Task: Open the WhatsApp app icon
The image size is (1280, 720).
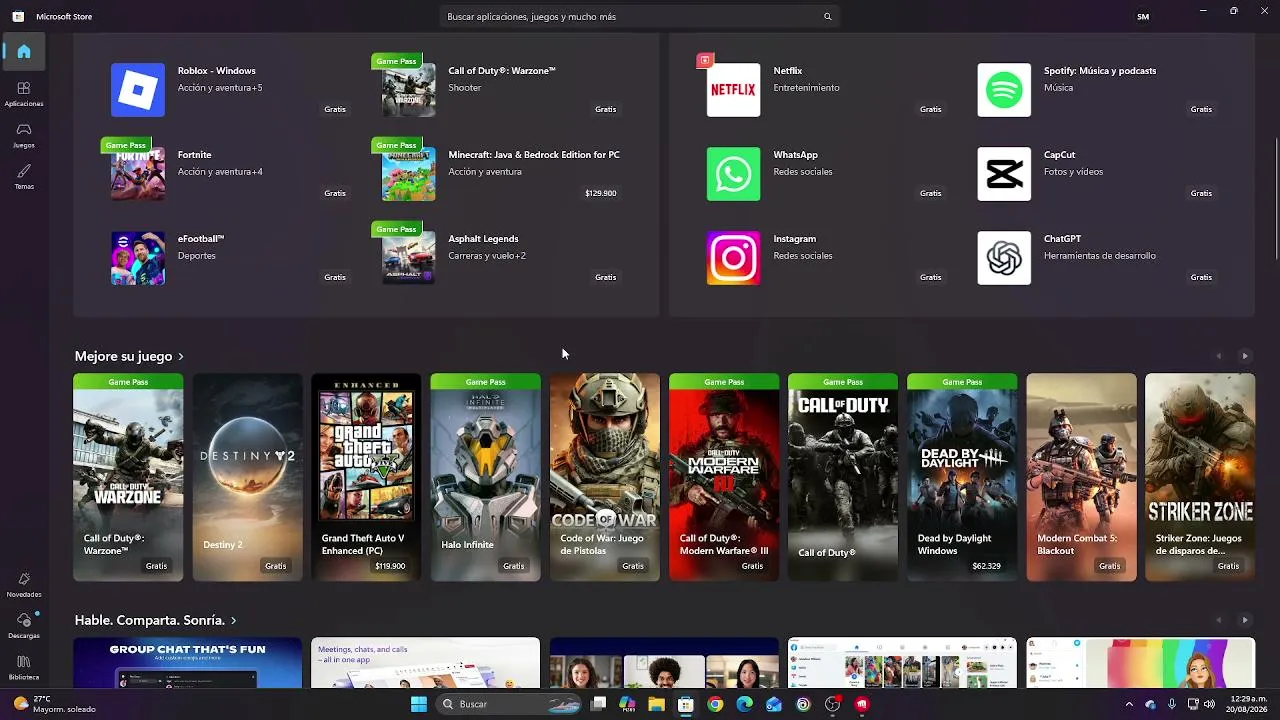Action: point(733,174)
